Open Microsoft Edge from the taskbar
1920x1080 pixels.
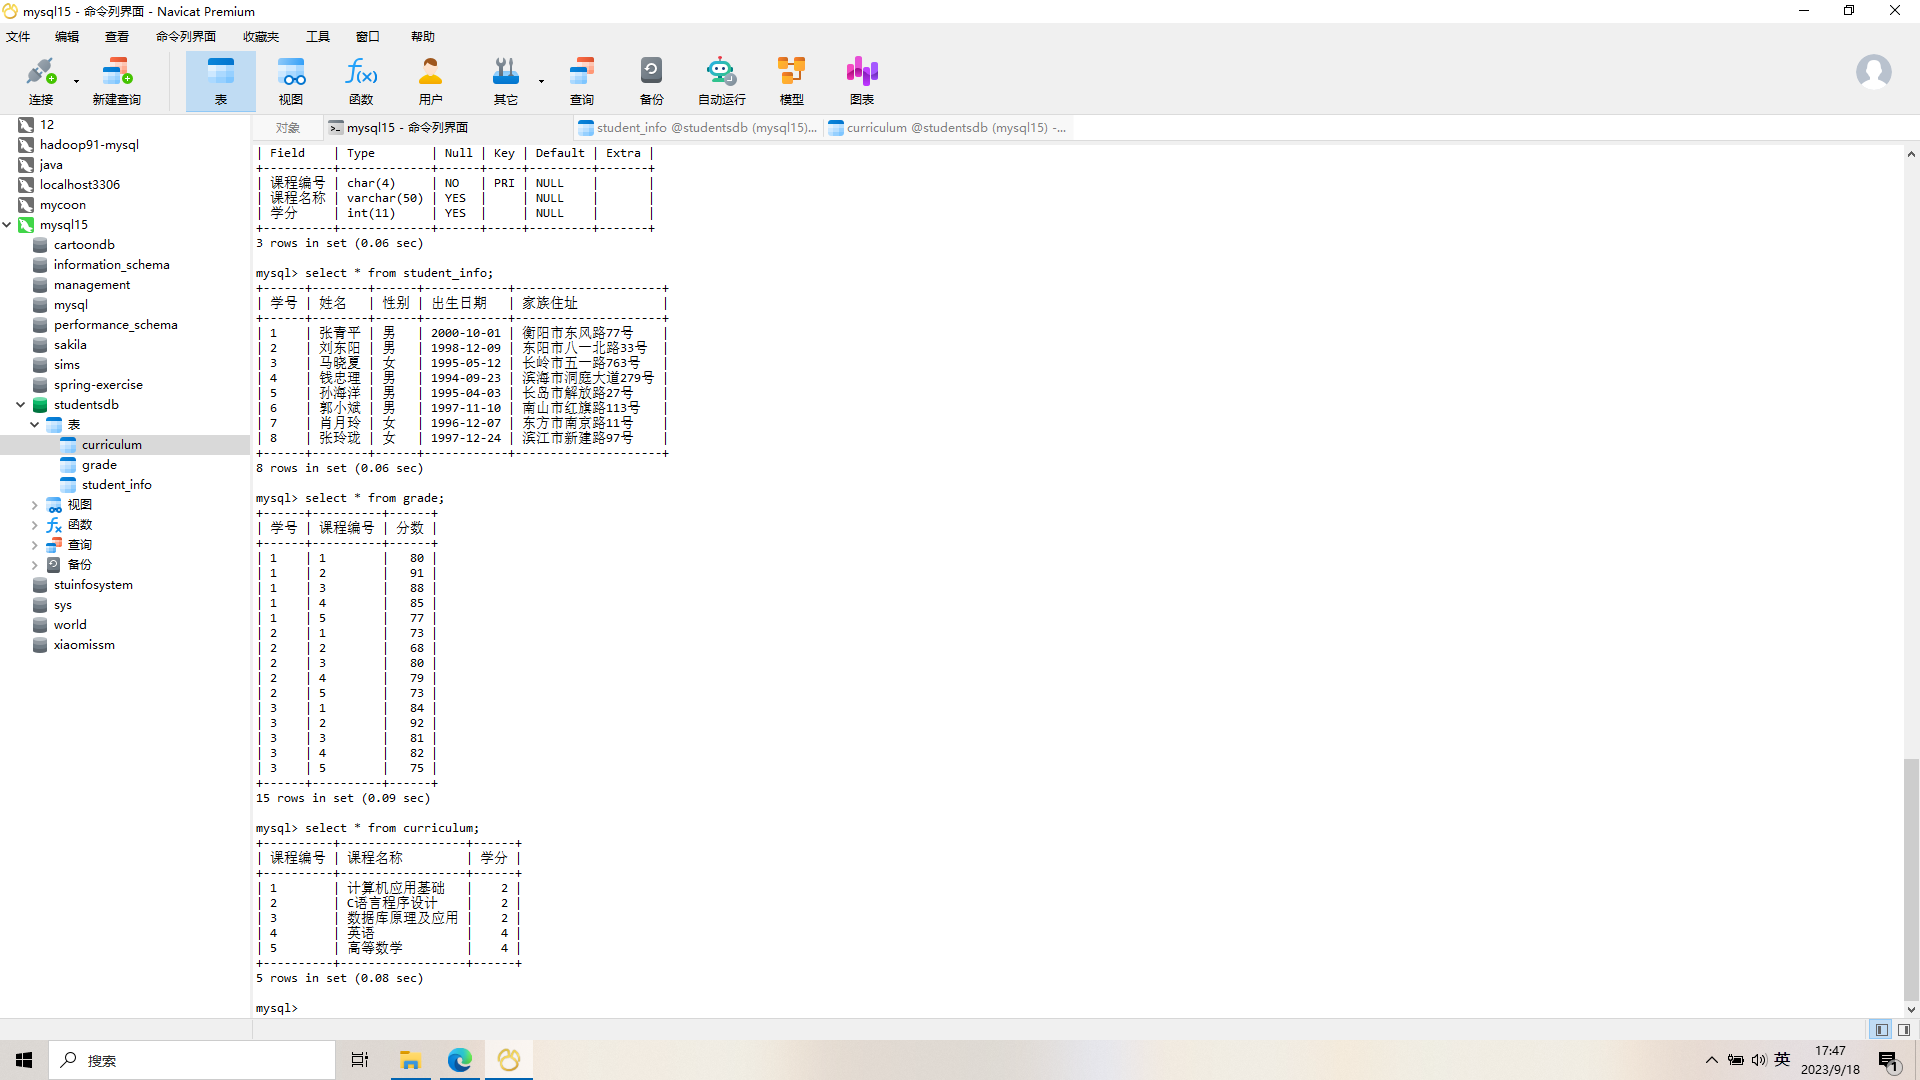point(459,1060)
